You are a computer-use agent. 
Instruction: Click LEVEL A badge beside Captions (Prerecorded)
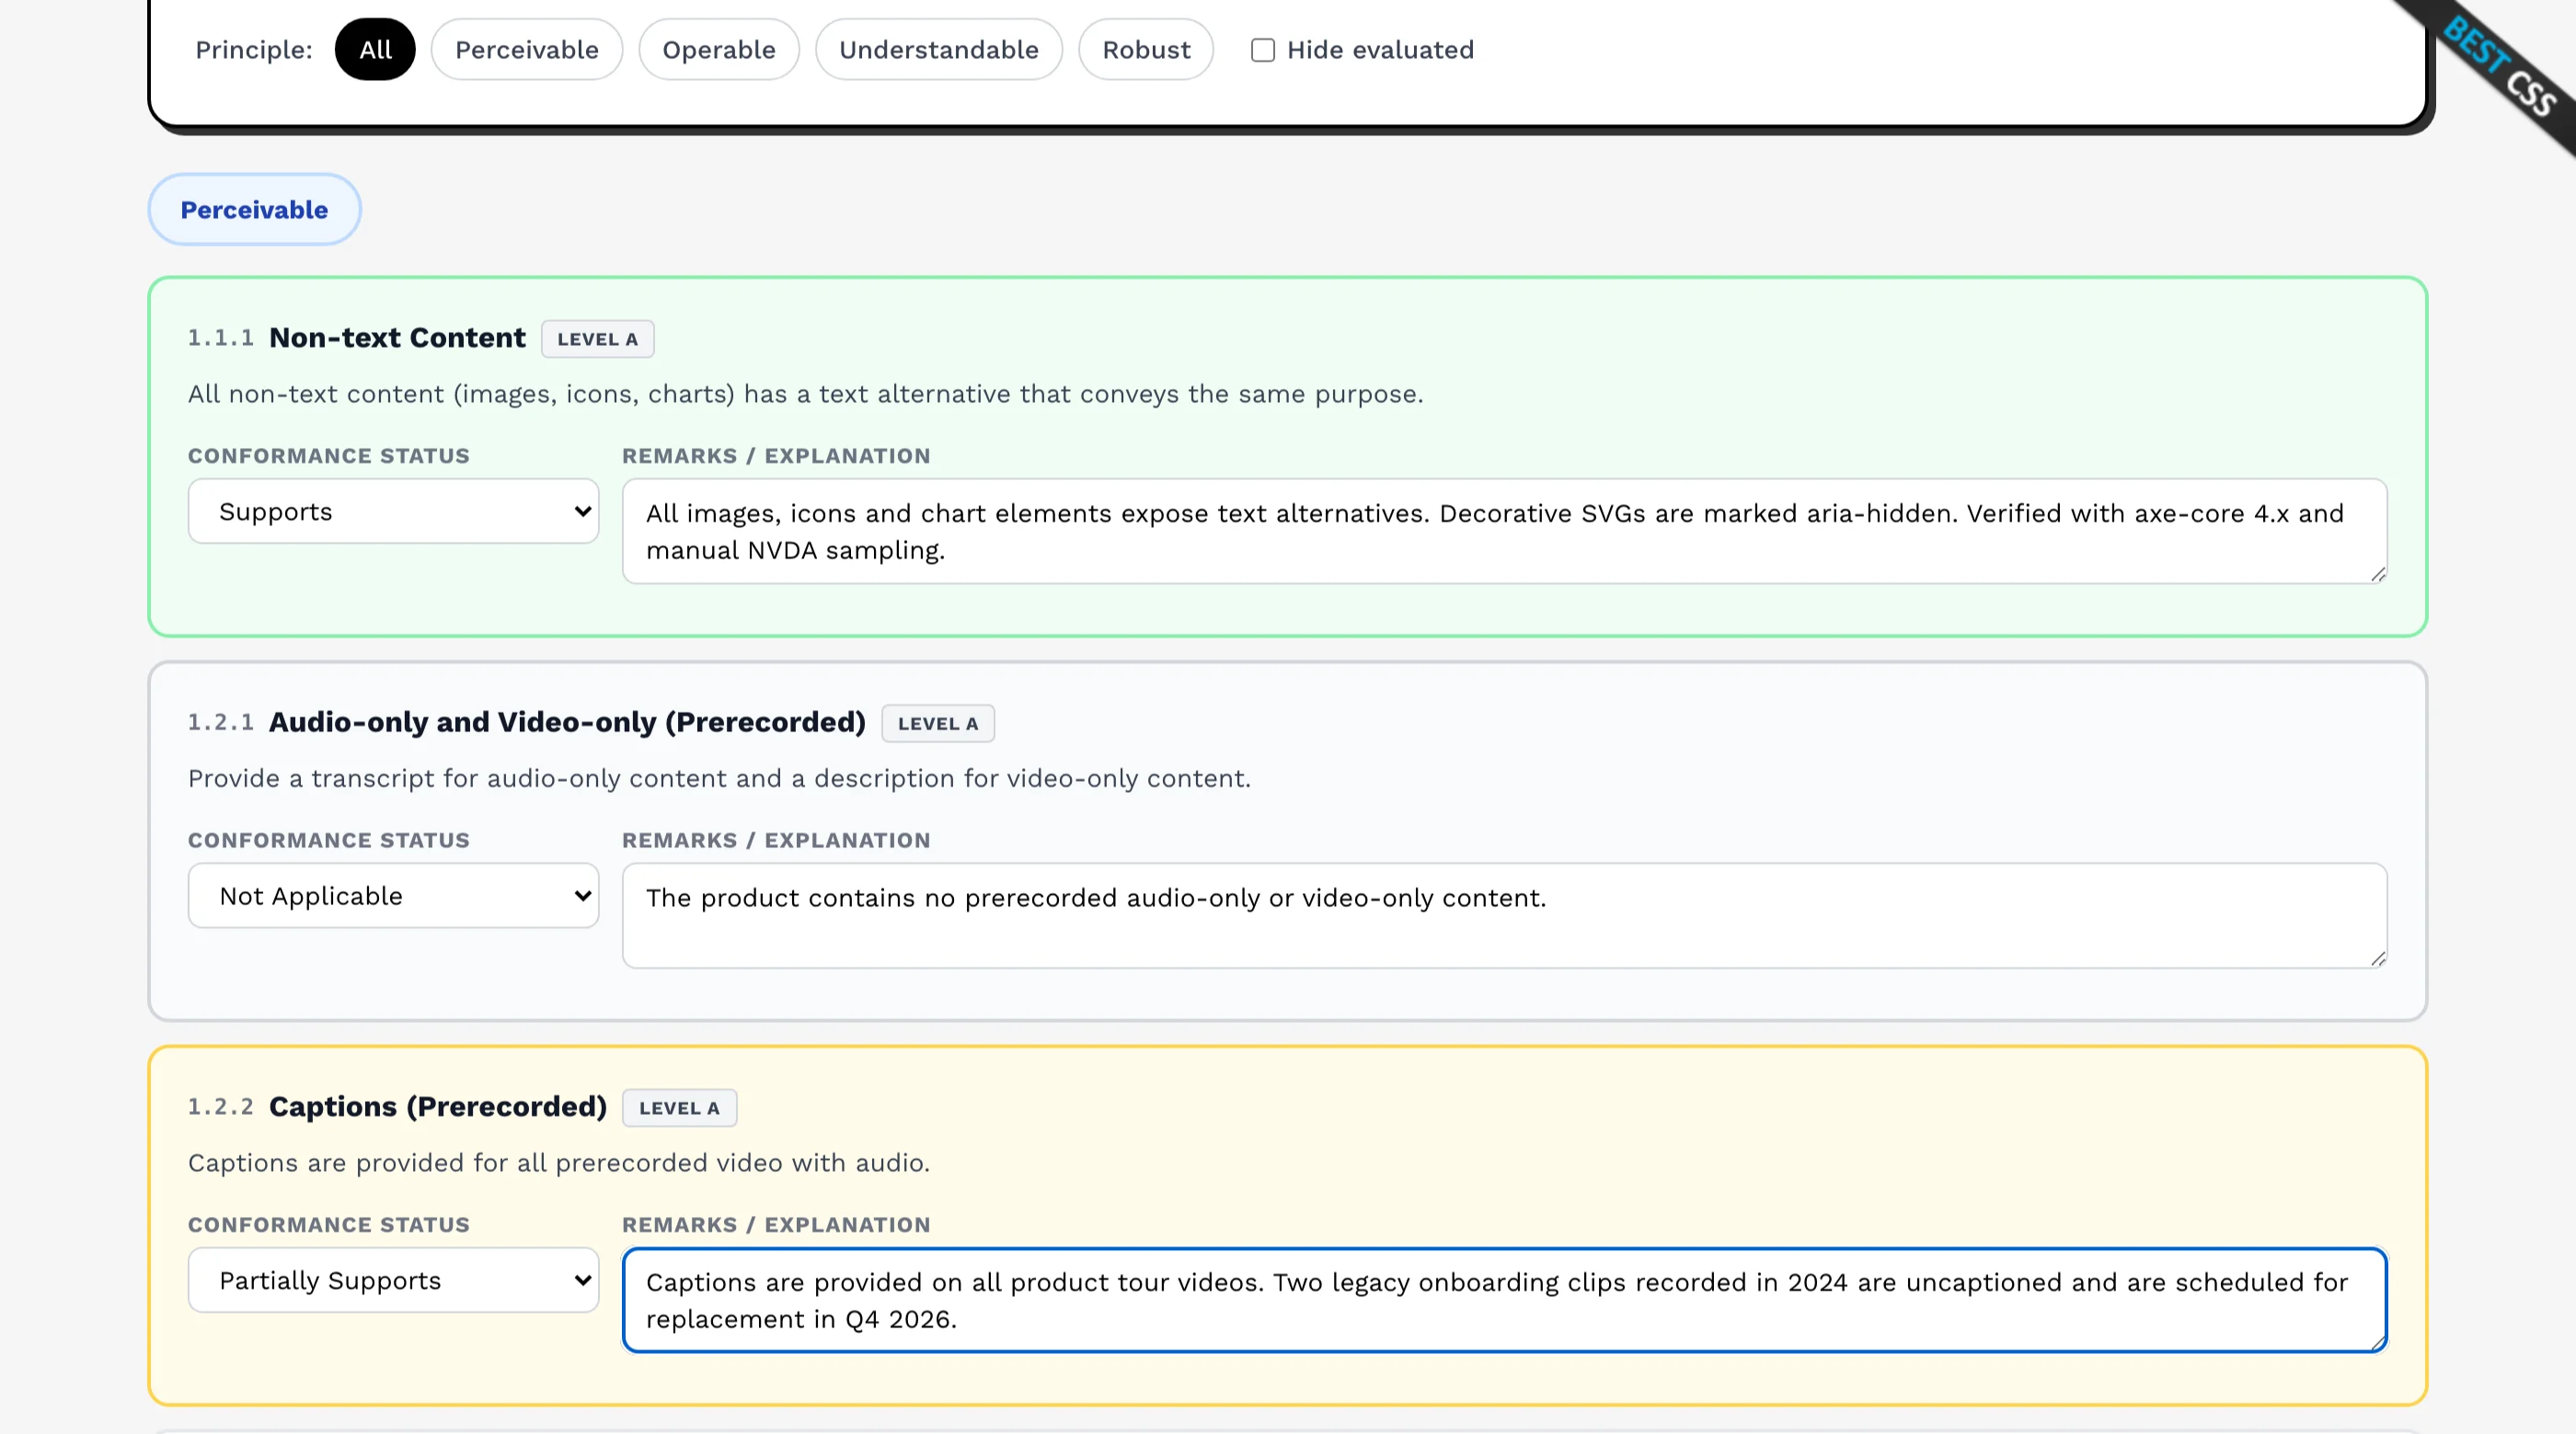680,1108
